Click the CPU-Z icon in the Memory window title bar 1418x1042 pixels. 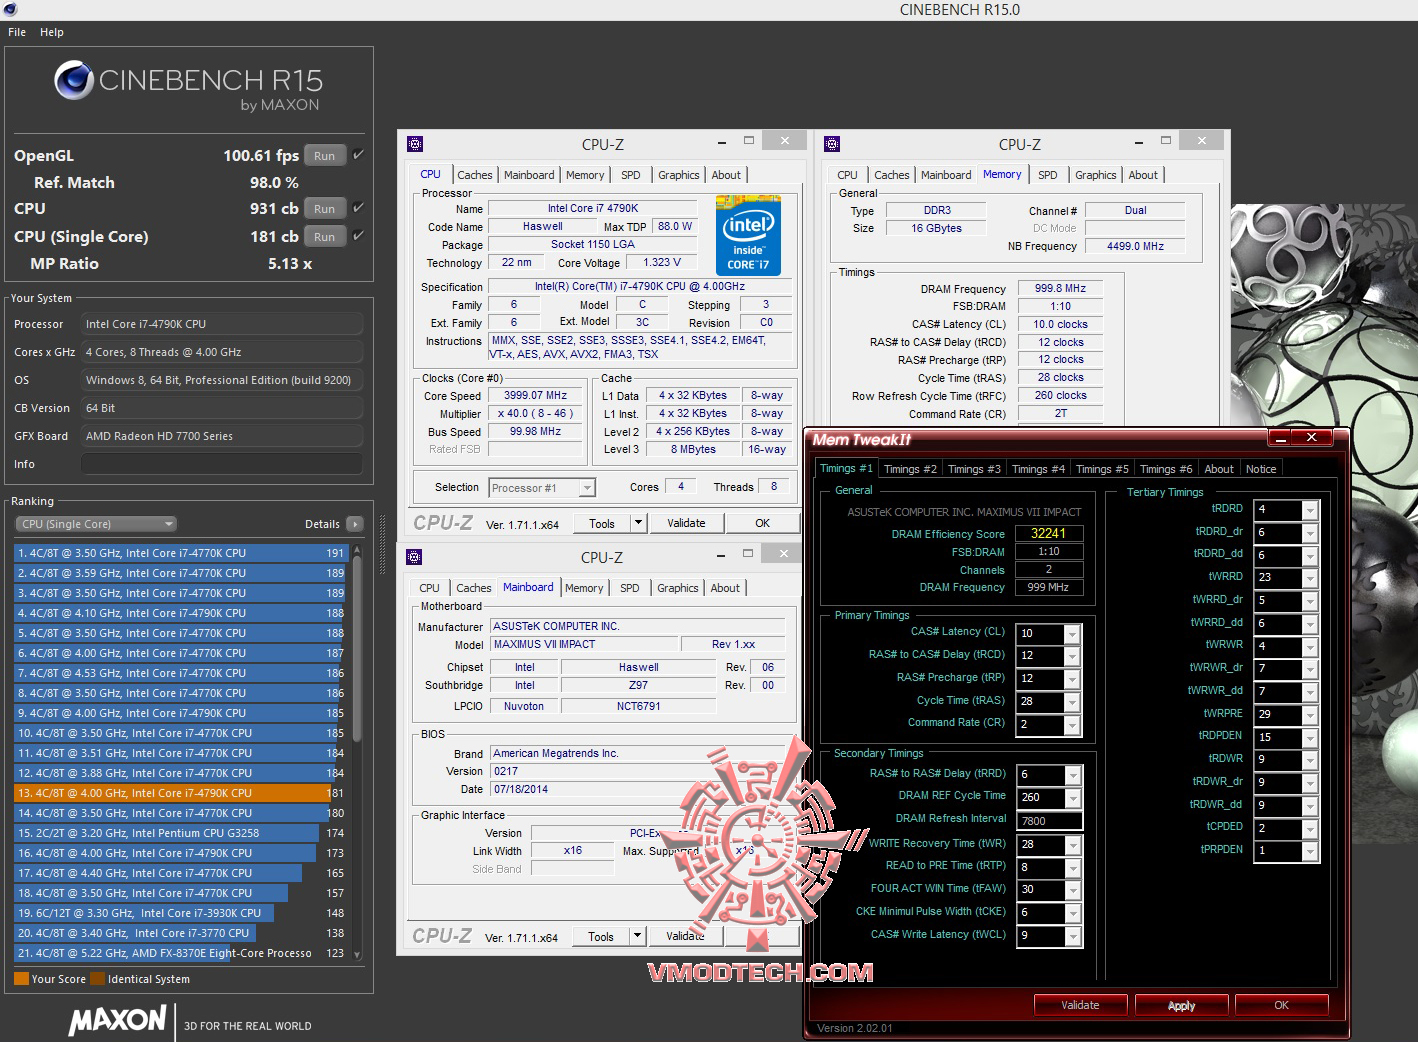832,144
